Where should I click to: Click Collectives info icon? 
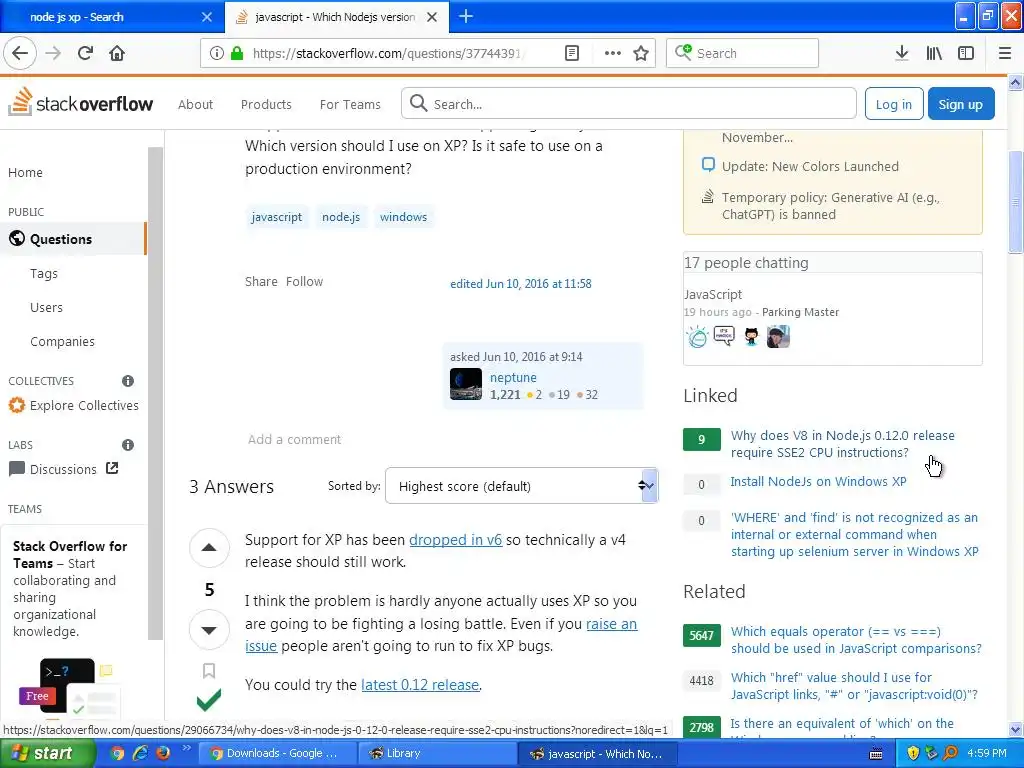tap(128, 381)
